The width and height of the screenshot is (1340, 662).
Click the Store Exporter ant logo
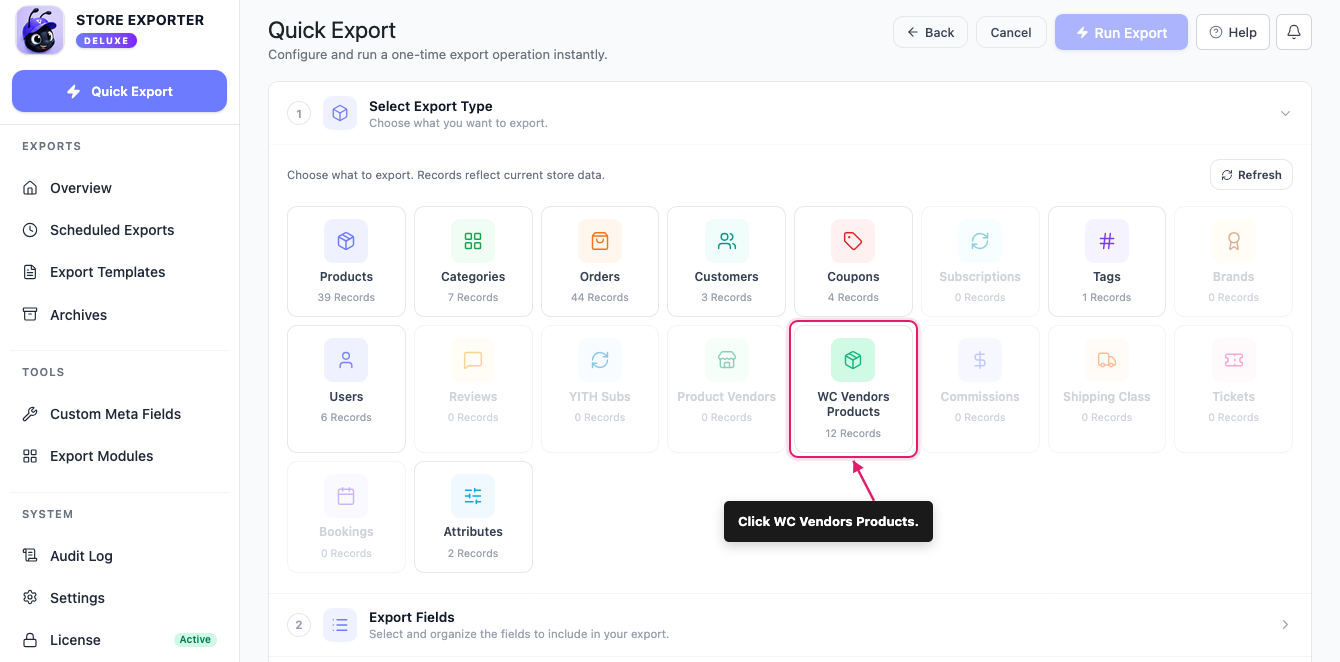coord(40,30)
